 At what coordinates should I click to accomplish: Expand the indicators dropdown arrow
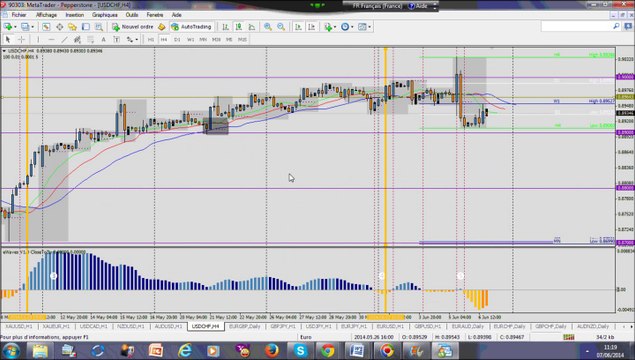click(335, 27)
